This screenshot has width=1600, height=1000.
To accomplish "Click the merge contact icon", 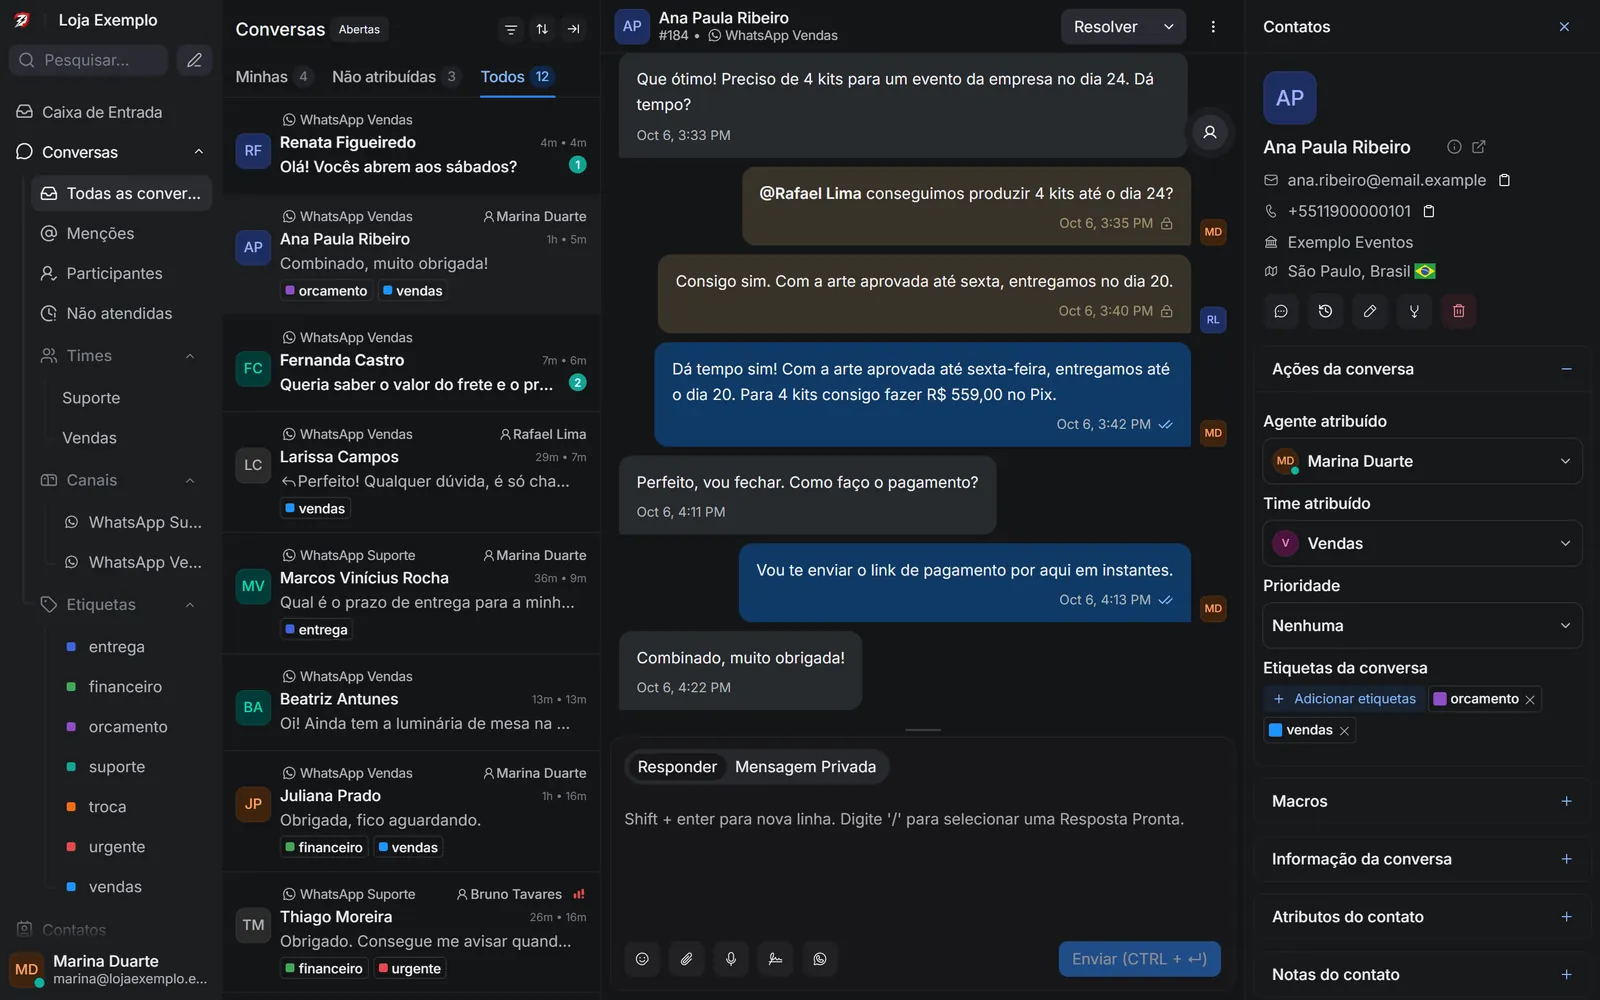I will click(1414, 311).
